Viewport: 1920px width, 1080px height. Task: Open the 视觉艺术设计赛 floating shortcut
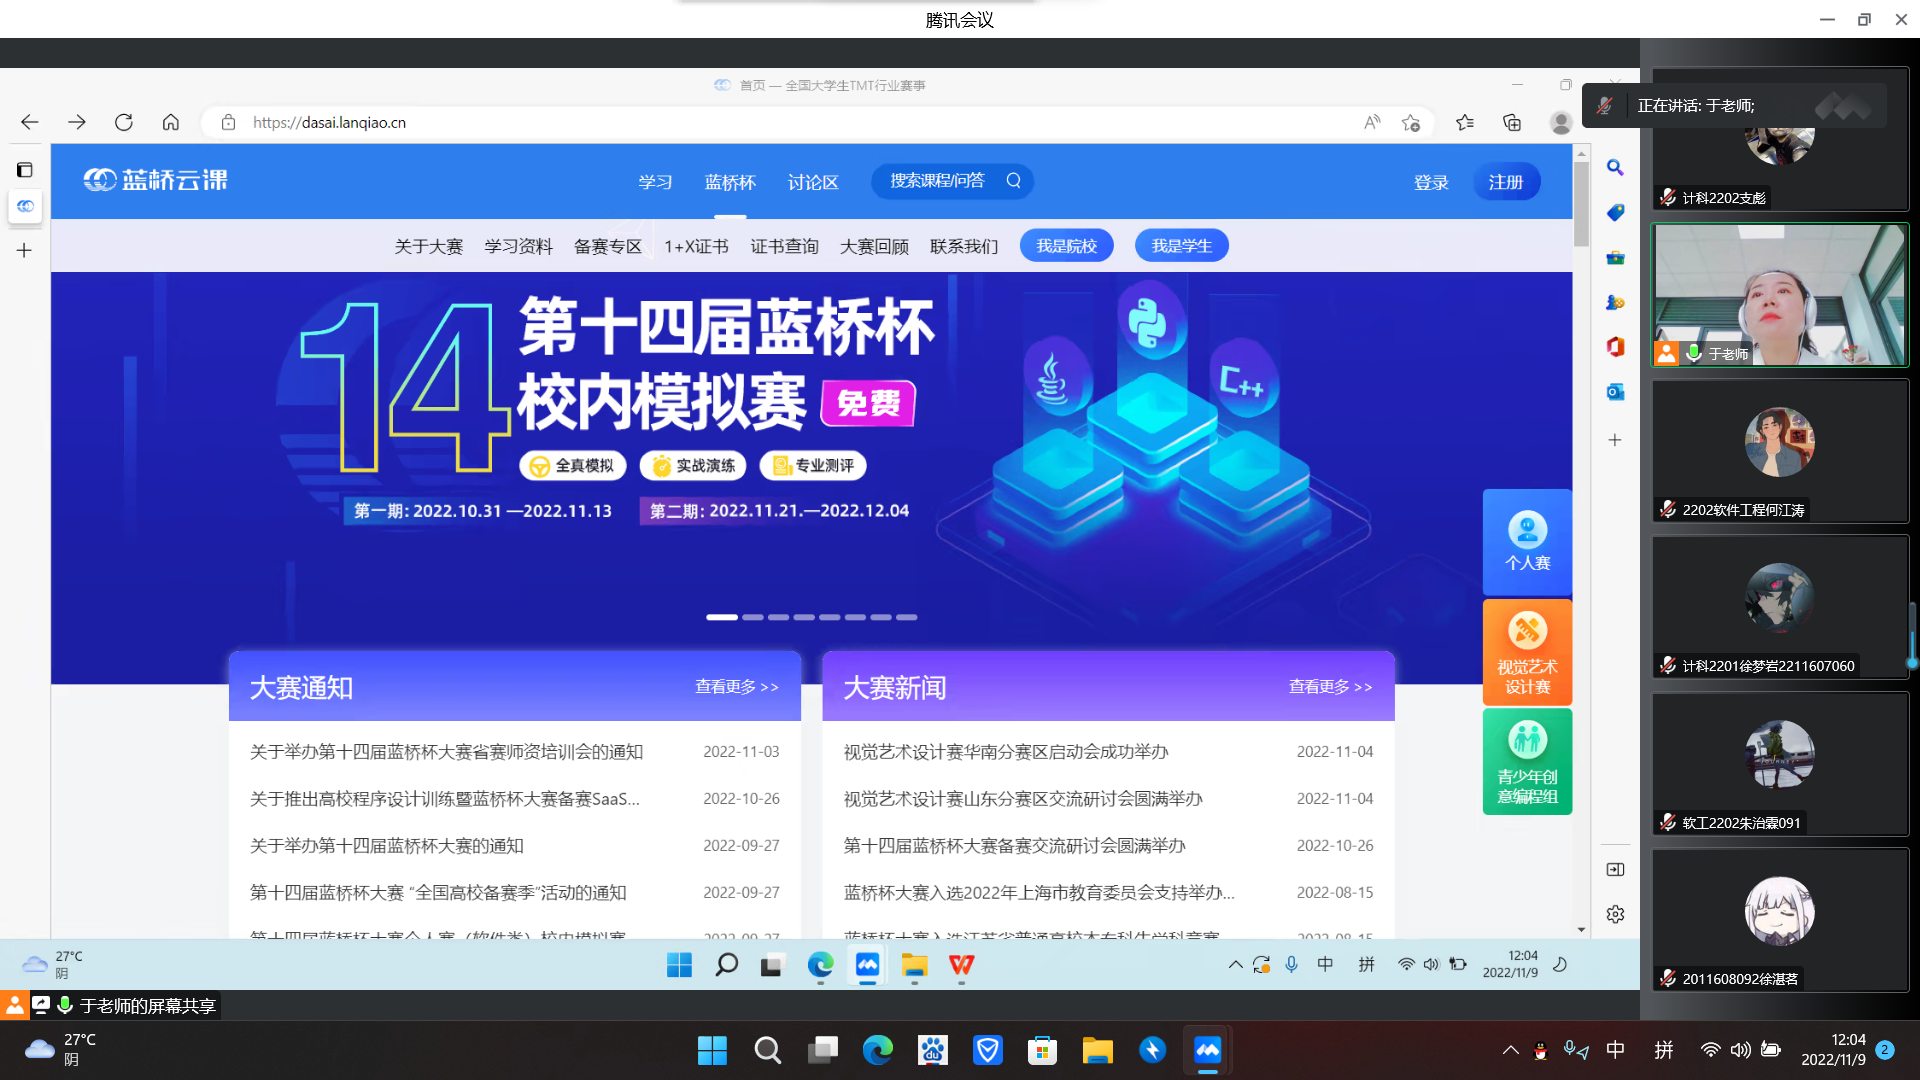1527,652
